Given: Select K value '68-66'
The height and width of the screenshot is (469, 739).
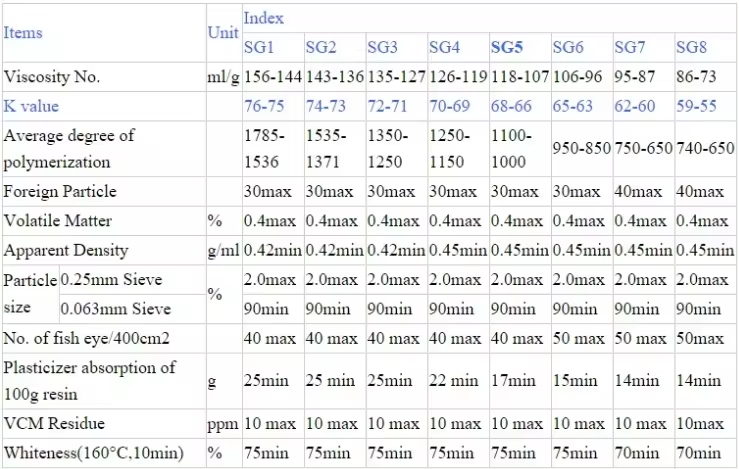Looking at the screenshot, I should coord(511,106).
